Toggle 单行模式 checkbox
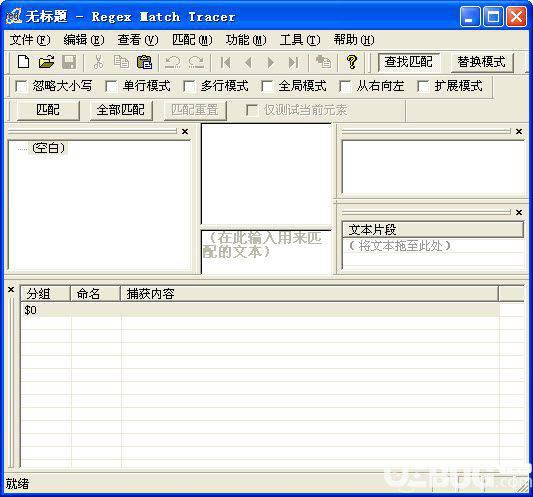533x497 pixels. click(111, 86)
